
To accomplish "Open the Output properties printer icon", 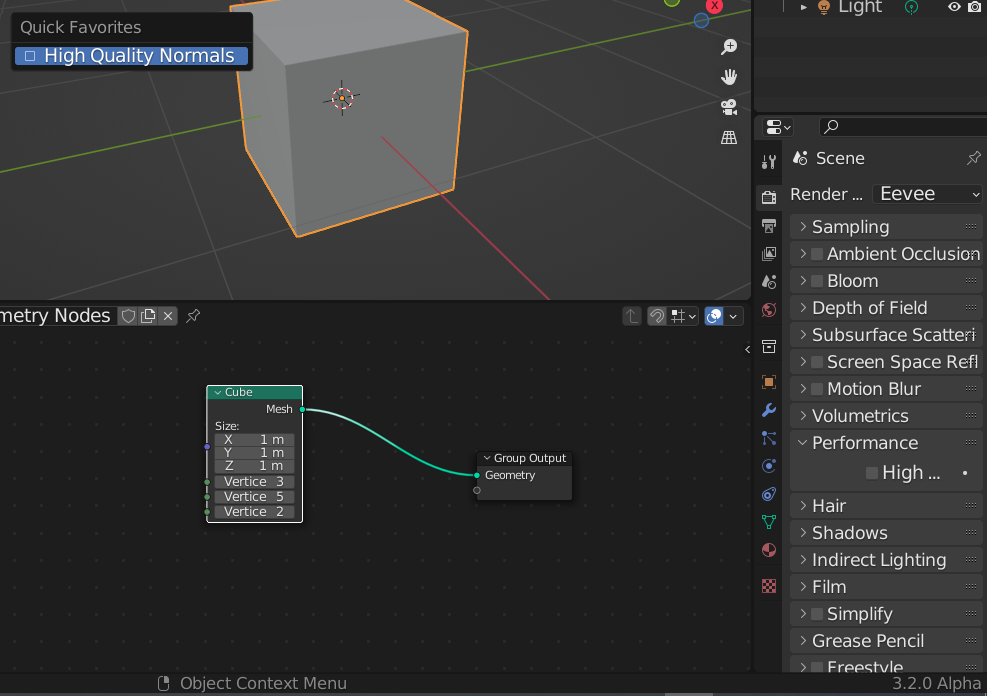I will coord(769,225).
